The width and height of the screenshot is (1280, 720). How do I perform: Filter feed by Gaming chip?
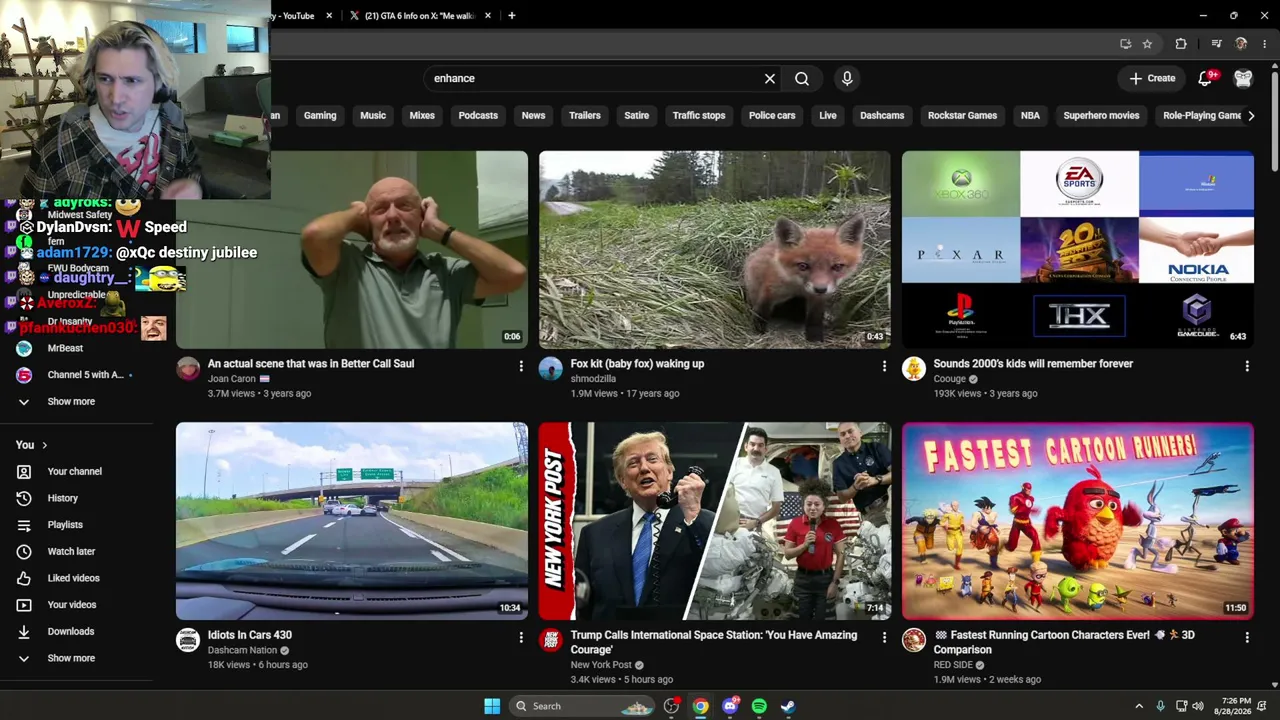(320, 116)
